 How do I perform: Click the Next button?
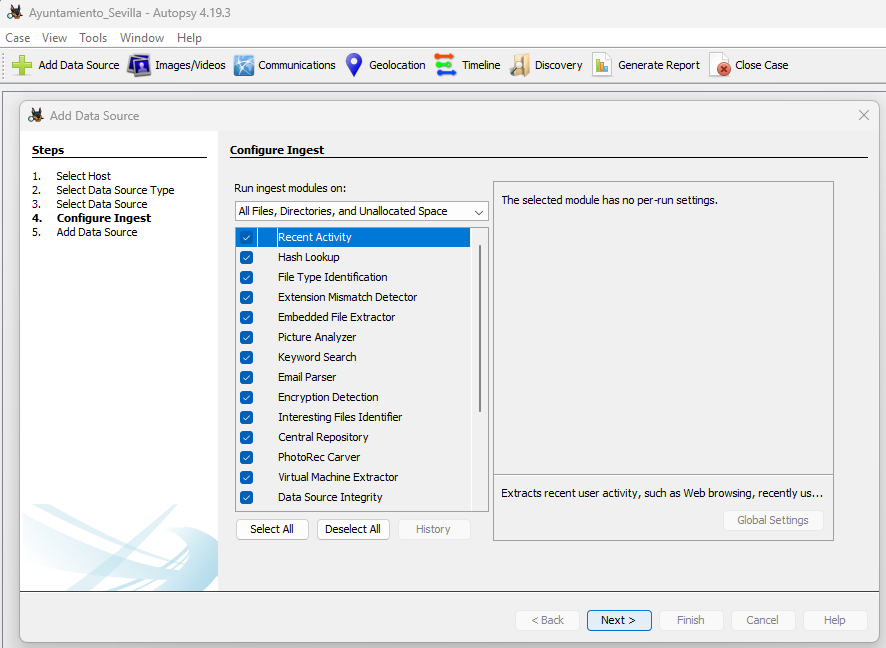619,620
